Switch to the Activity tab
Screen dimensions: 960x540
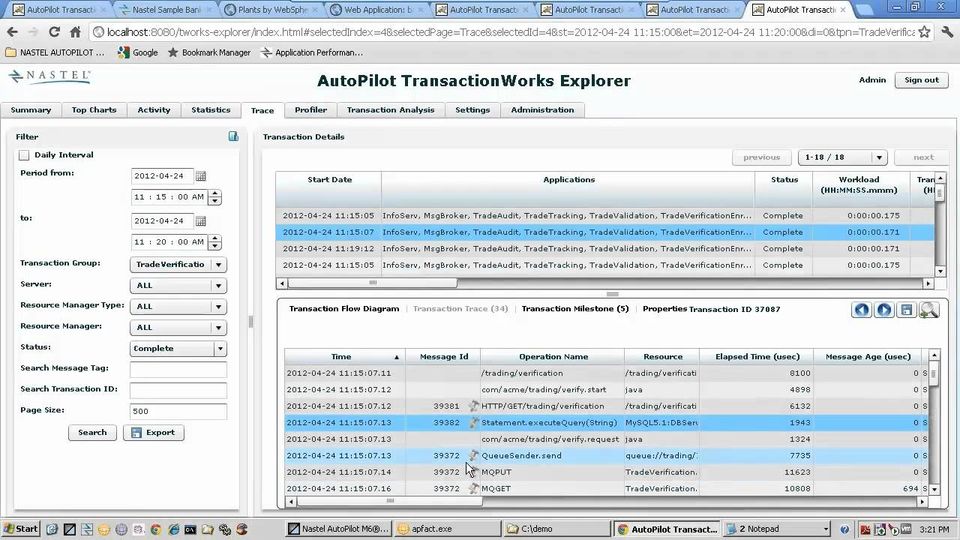click(x=154, y=110)
